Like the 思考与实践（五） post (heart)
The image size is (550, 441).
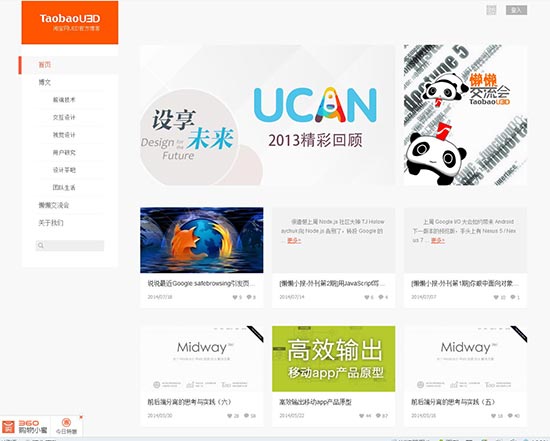[494, 416]
